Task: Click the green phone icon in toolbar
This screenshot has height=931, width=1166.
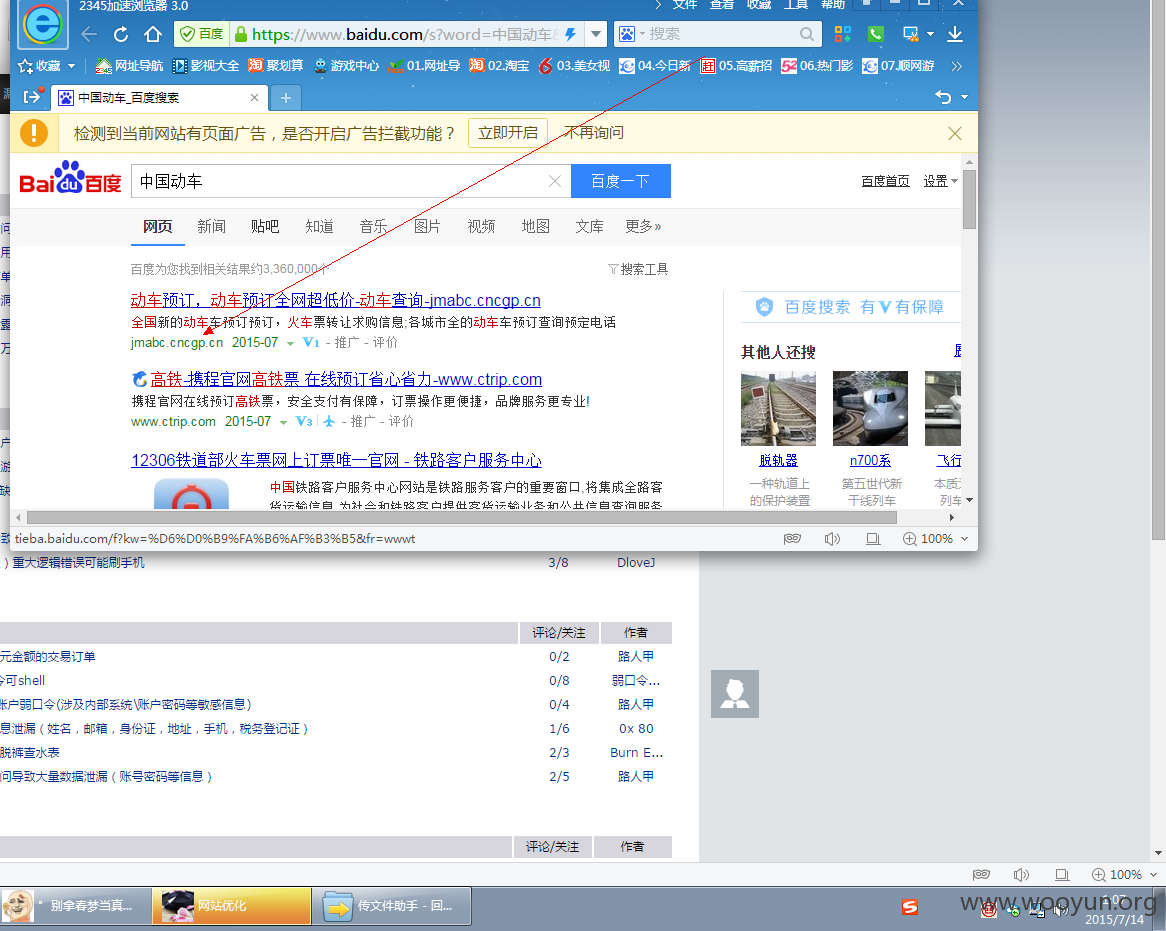Action: coord(876,34)
